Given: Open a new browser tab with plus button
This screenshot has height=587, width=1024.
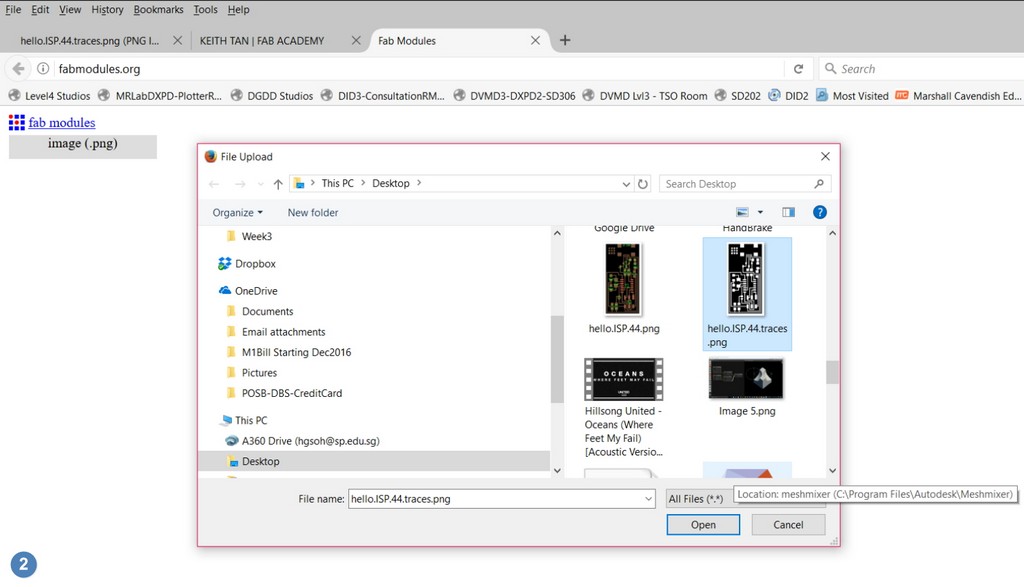Looking at the screenshot, I should click(565, 40).
